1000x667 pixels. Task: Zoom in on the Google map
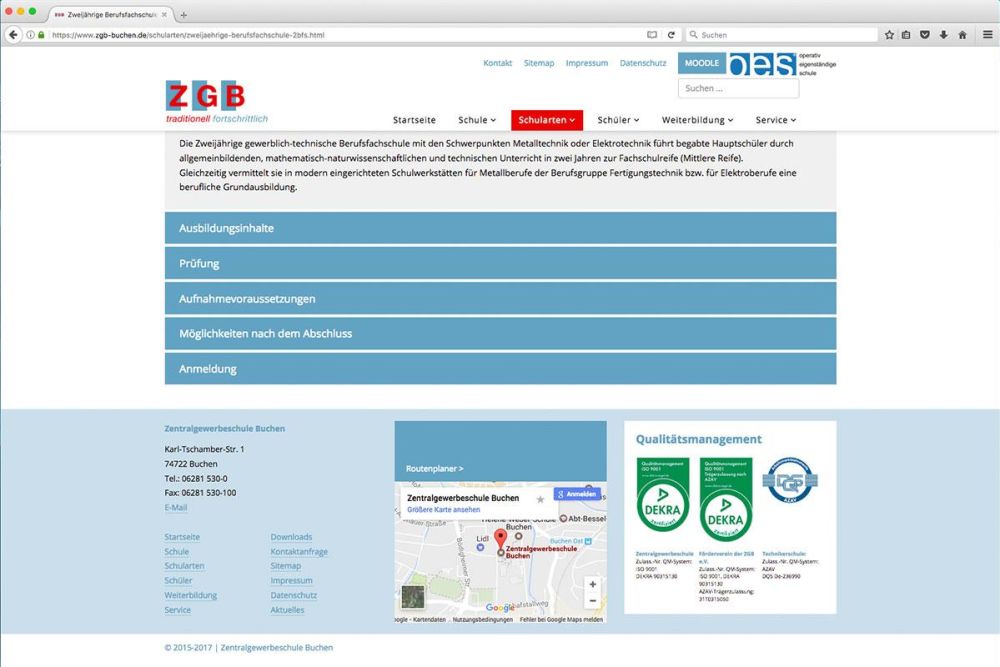point(592,583)
